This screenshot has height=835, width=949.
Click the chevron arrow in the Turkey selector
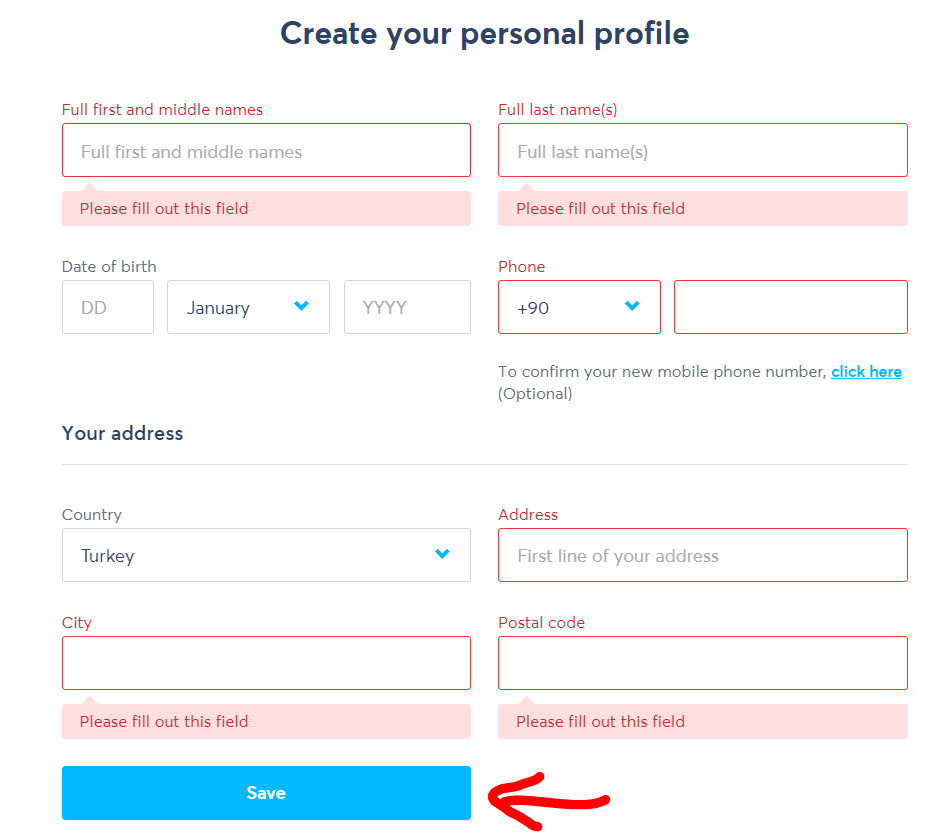[x=442, y=553]
